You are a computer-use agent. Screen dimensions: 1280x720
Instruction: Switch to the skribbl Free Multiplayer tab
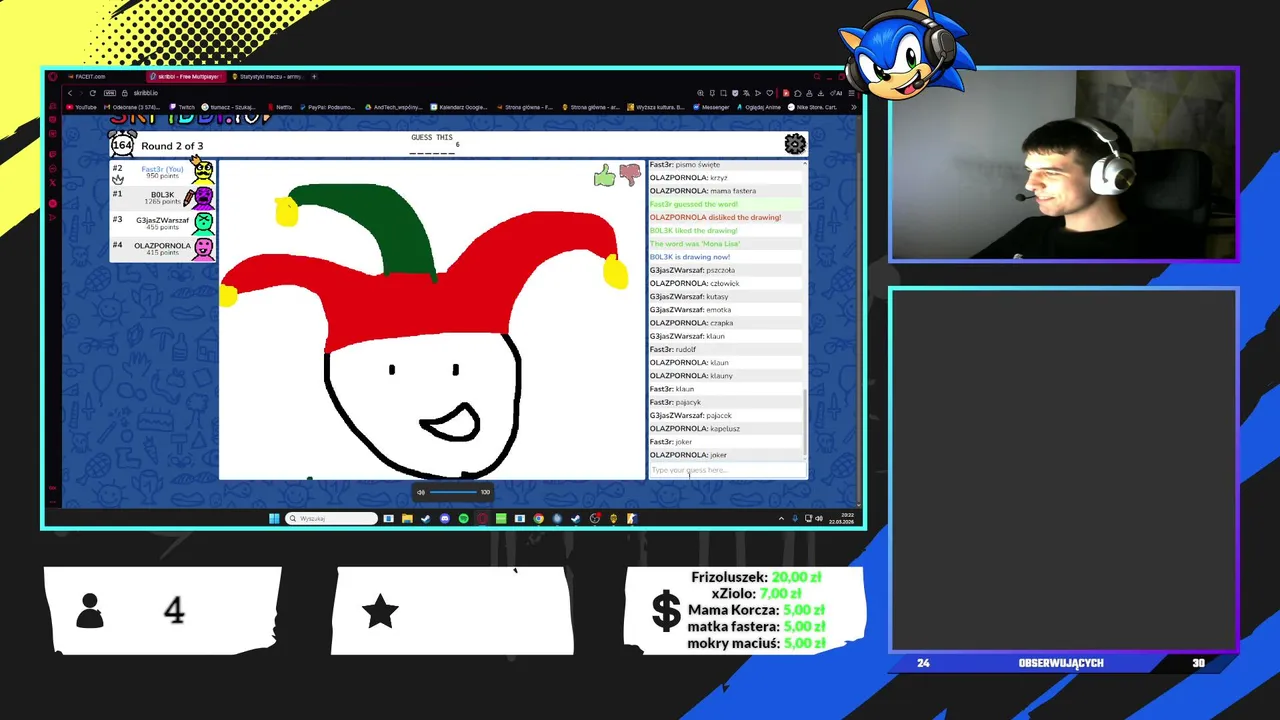[186, 76]
